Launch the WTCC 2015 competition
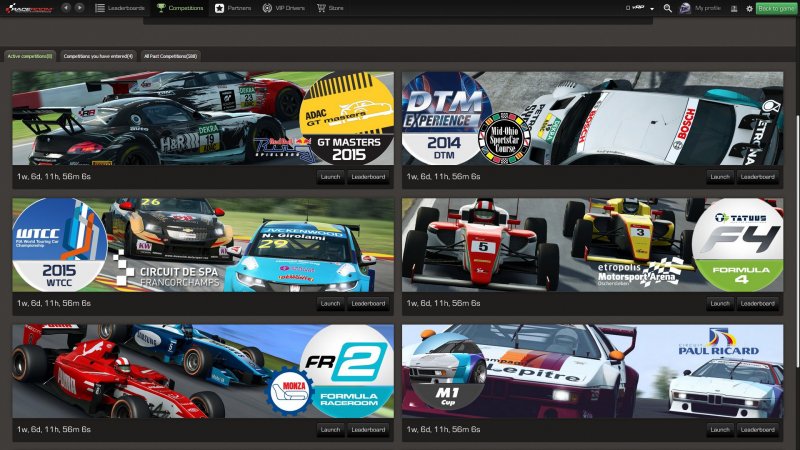The height and width of the screenshot is (450, 800). click(x=330, y=303)
